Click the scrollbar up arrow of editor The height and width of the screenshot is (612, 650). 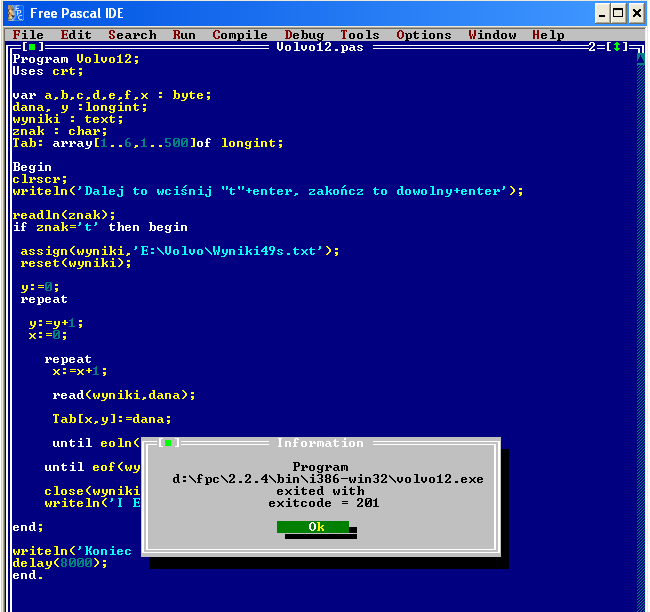pyautogui.click(x=641, y=59)
